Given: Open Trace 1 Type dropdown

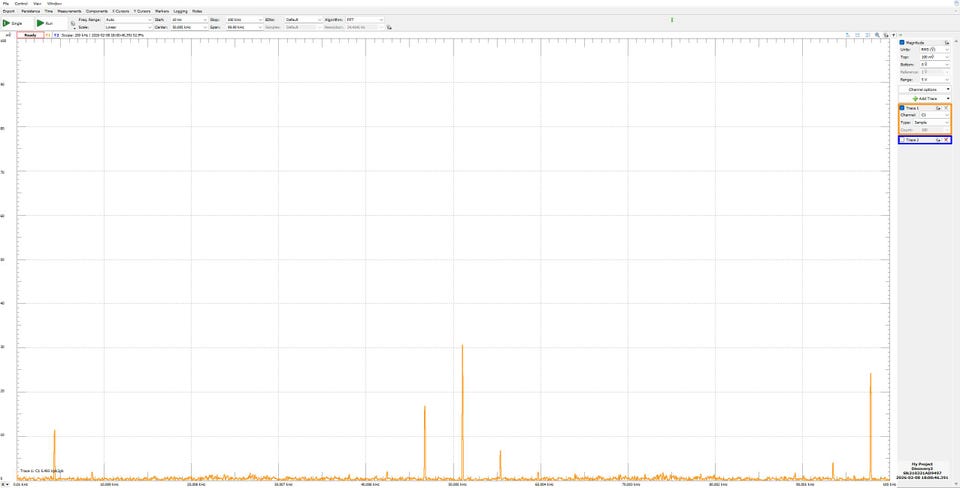Looking at the screenshot, I should [931, 122].
